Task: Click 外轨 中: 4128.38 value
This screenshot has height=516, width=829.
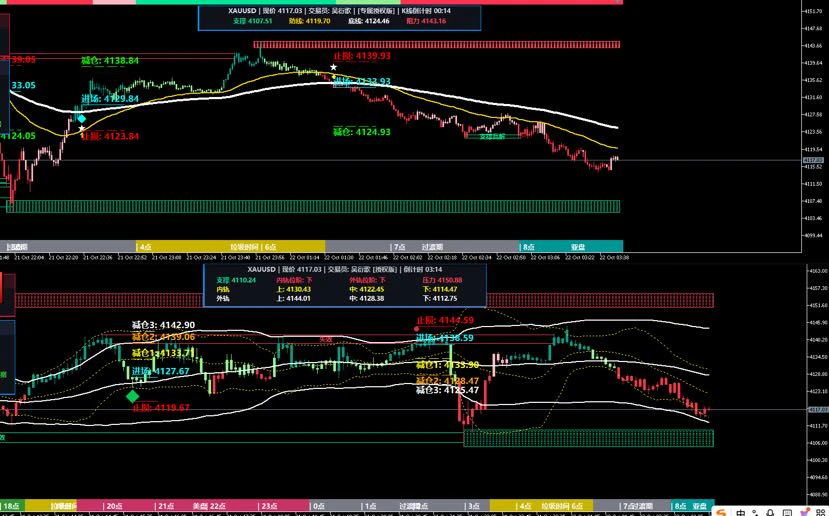Action: point(366,299)
